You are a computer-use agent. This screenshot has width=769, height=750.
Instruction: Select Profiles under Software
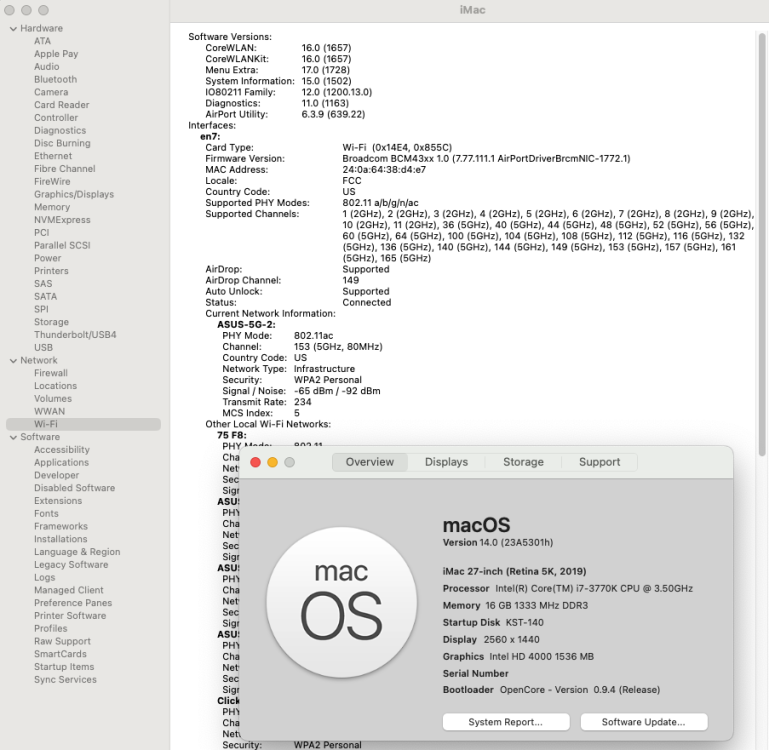pos(51,628)
